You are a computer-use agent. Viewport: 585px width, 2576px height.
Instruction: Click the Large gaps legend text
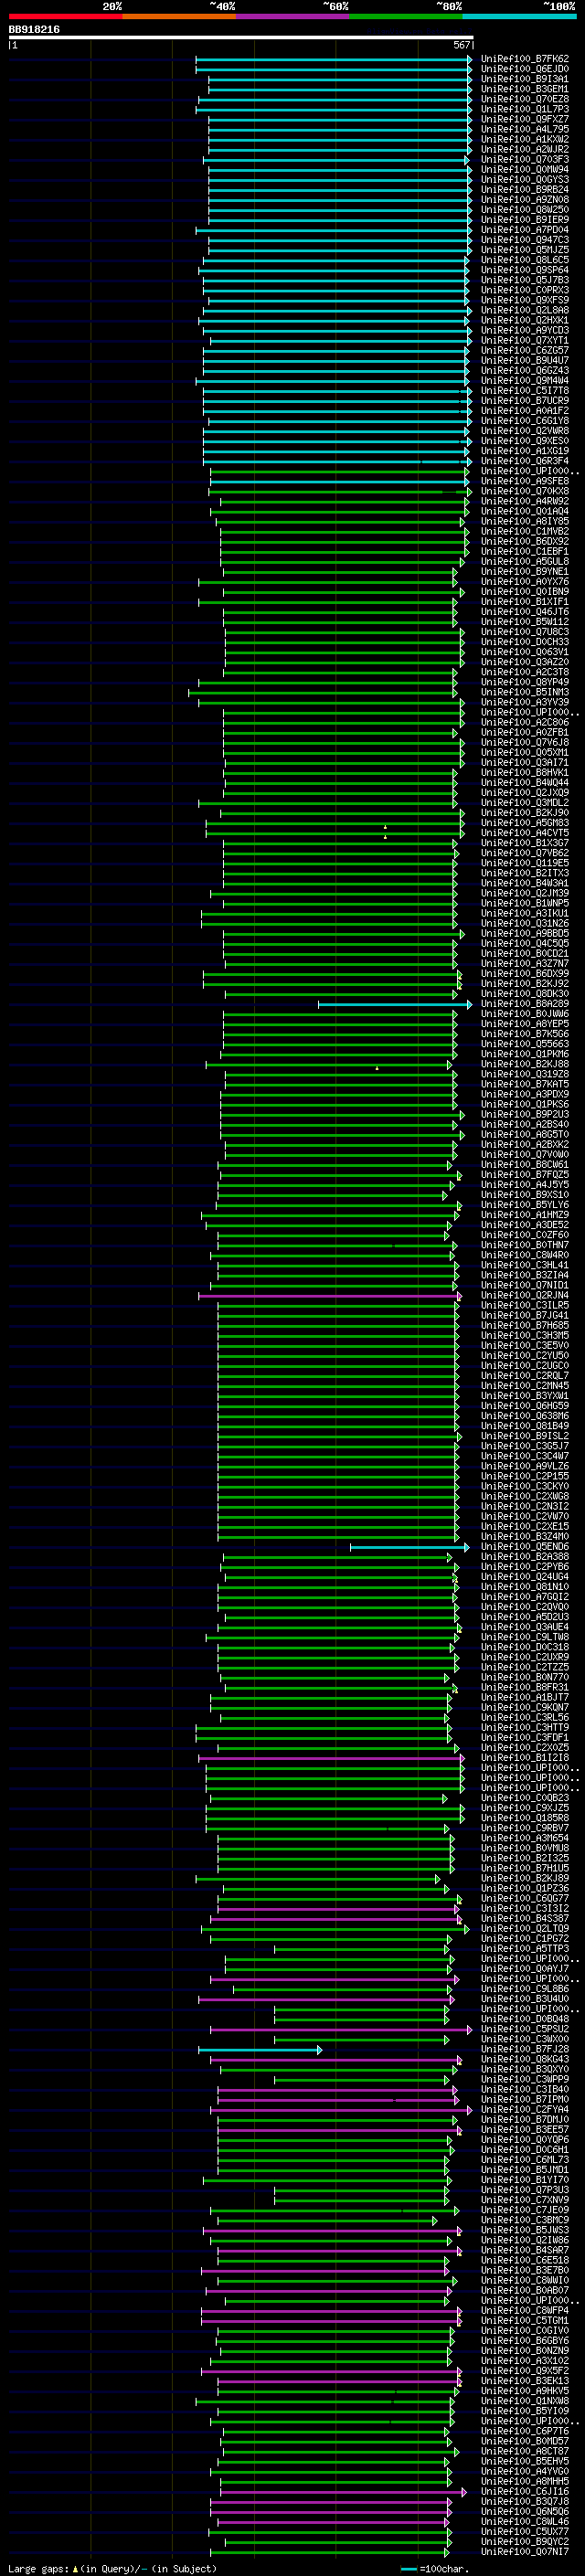click(112, 2569)
